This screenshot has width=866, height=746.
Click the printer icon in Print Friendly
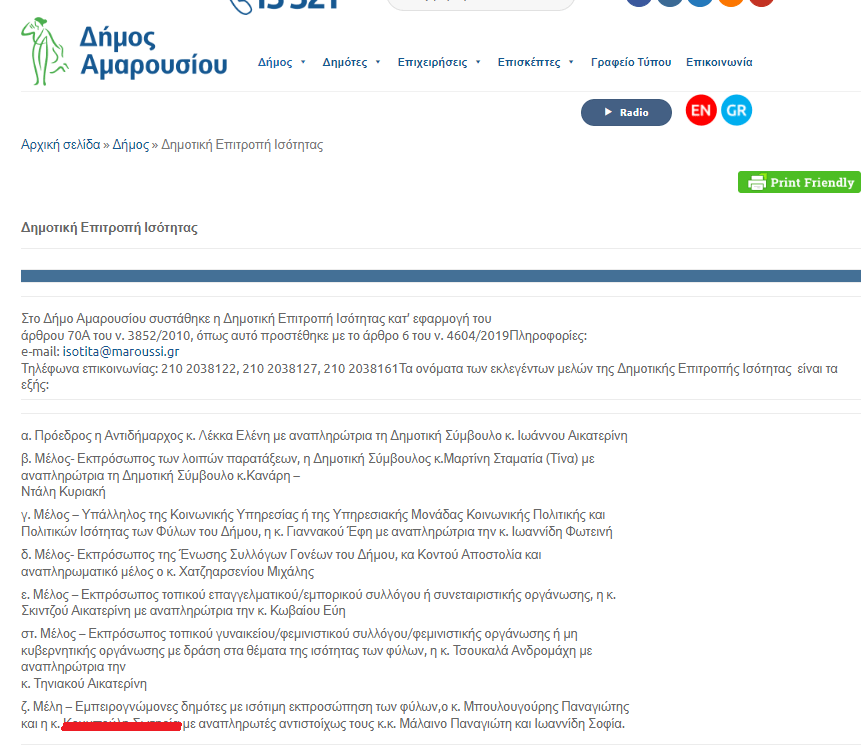pos(756,183)
